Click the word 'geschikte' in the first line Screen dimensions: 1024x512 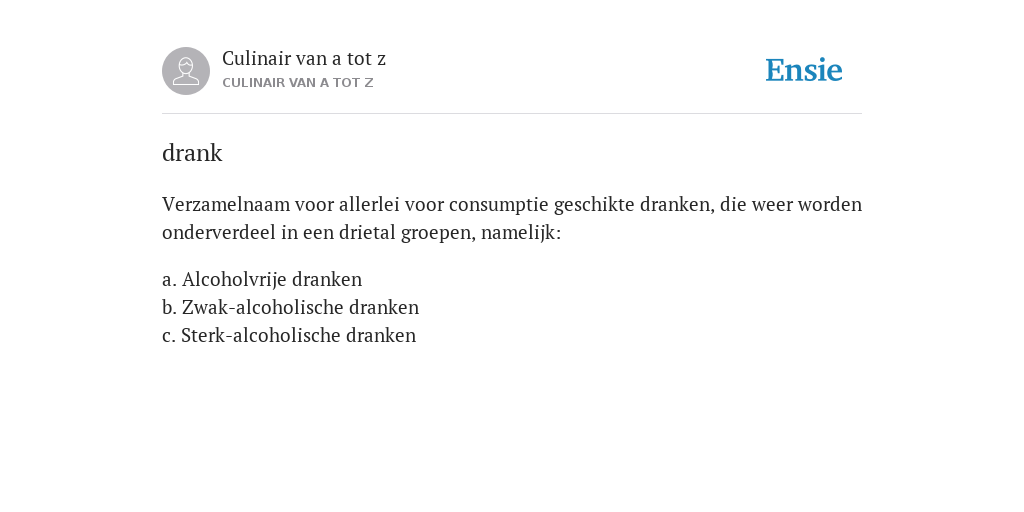pos(594,205)
